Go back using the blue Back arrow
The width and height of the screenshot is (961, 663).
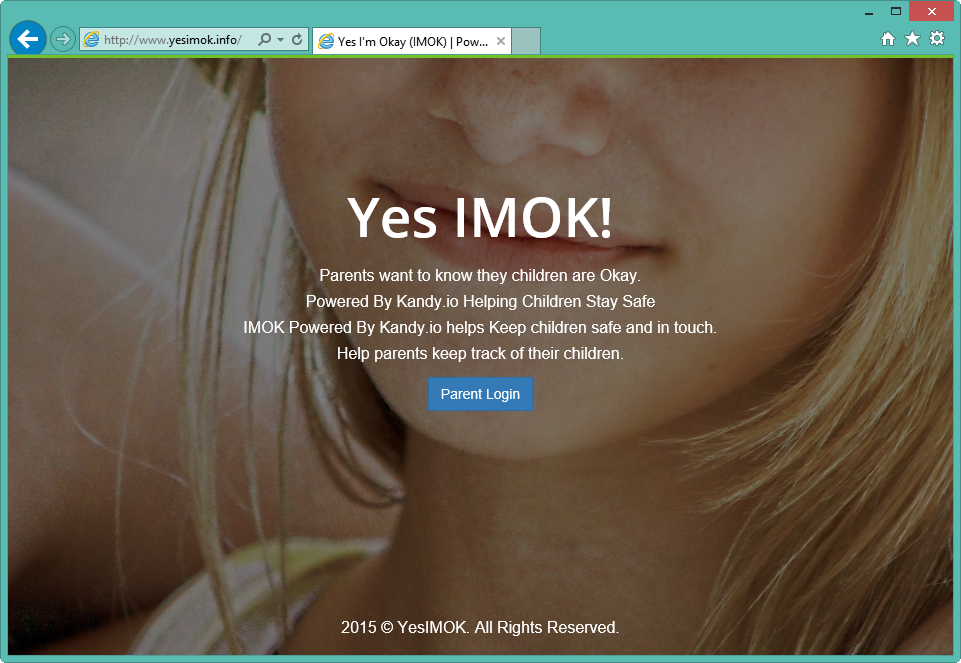coord(28,39)
